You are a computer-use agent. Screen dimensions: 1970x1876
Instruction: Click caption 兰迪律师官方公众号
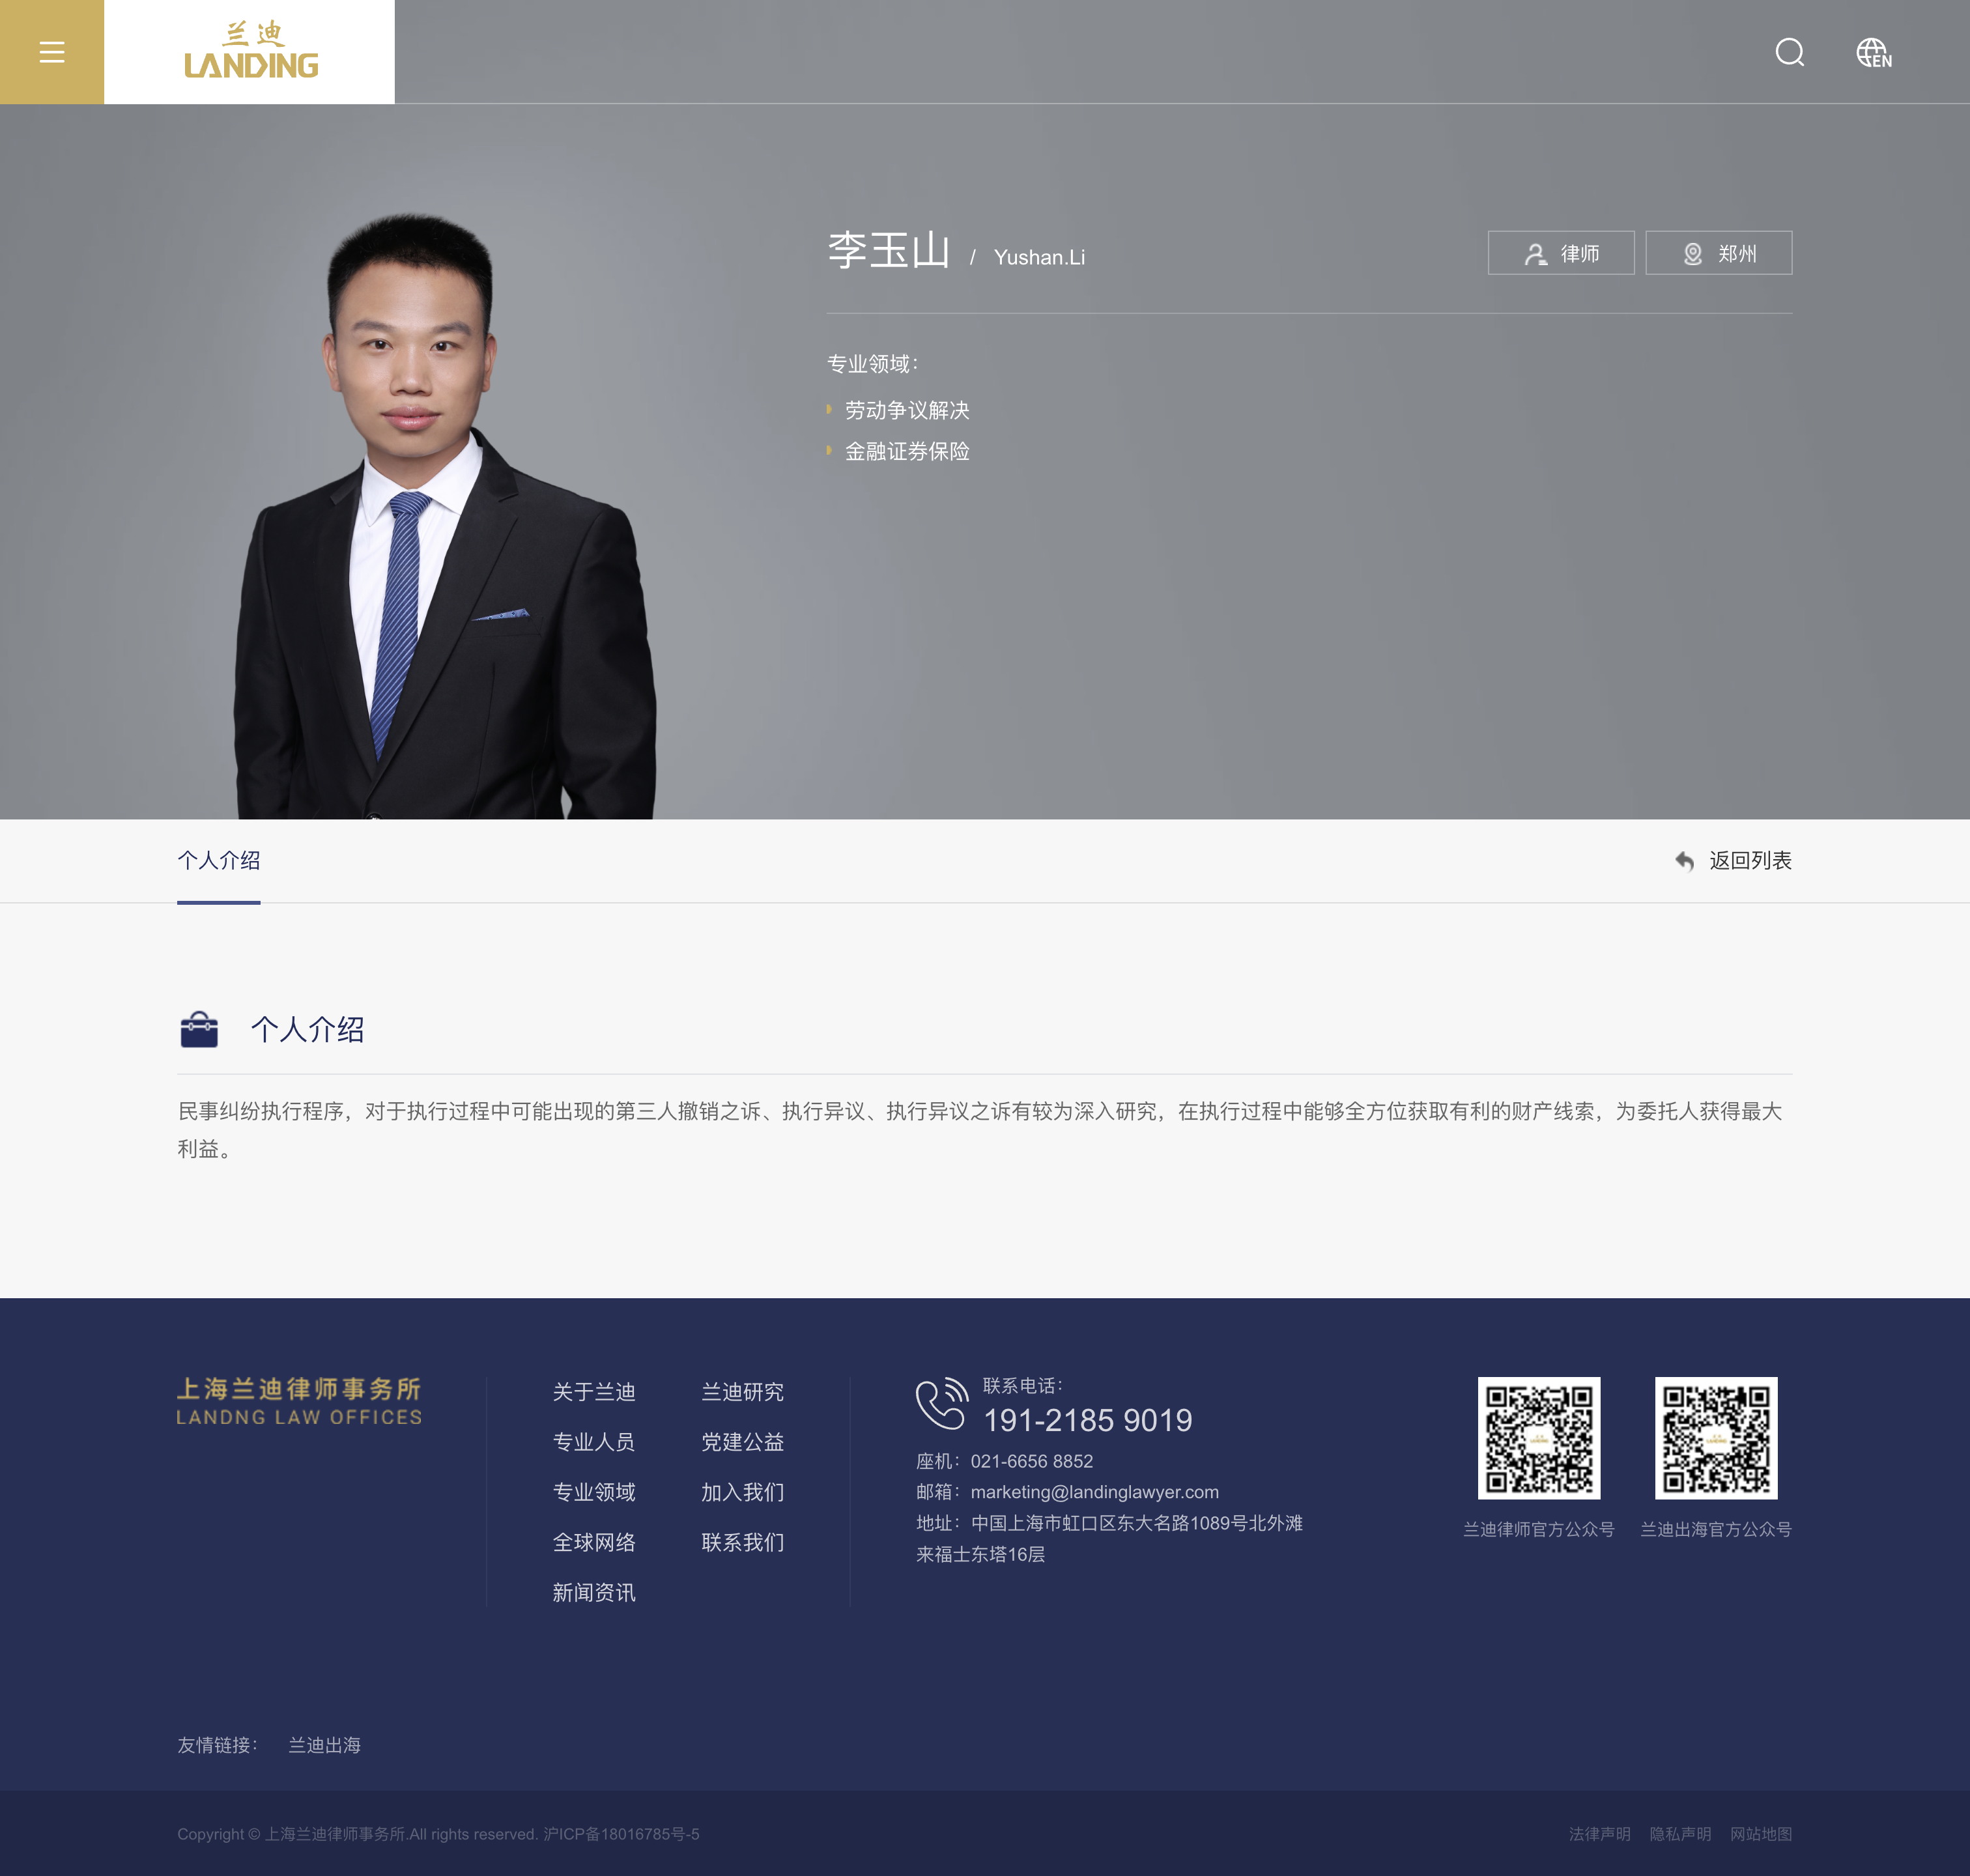(x=1539, y=1529)
